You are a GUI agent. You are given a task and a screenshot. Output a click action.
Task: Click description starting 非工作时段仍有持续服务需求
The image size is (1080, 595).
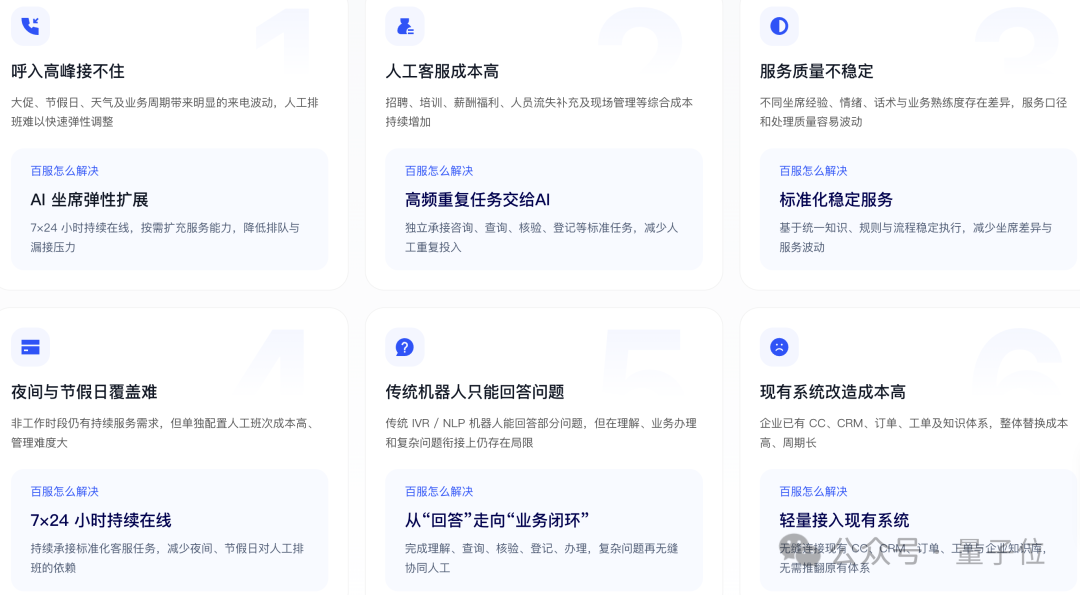tap(165, 433)
